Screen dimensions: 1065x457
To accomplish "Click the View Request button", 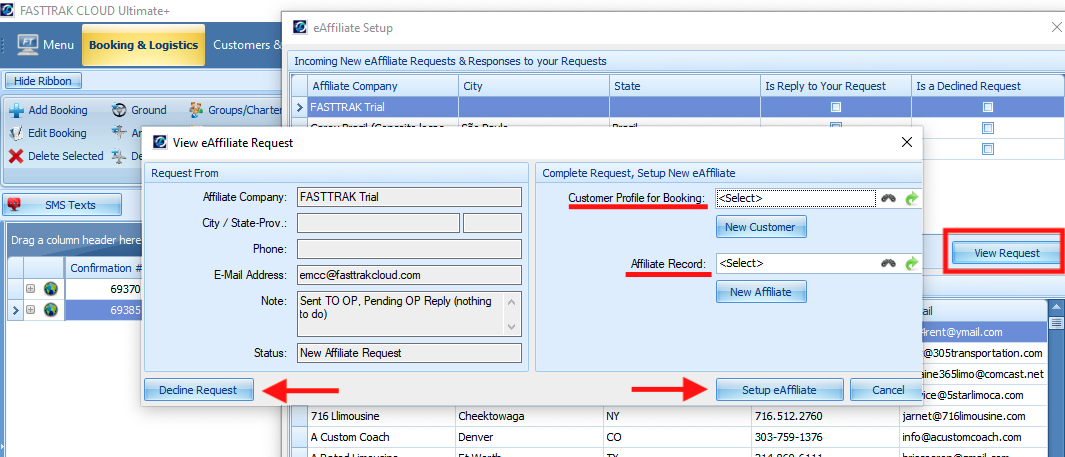I will coord(1006,253).
